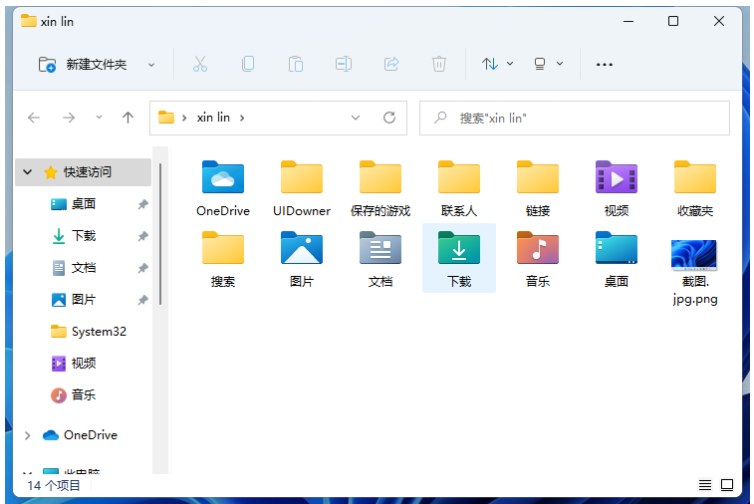Click the Cut scissors icon in toolbar
This screenshot has width=754, height=504.
click(199, 64)
